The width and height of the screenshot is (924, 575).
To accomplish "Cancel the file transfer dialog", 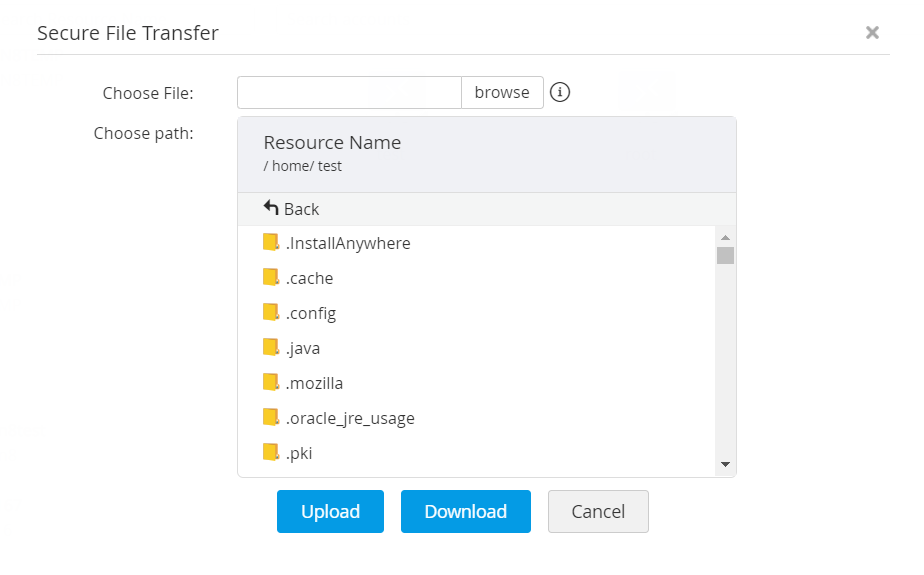I will [598, 511].
